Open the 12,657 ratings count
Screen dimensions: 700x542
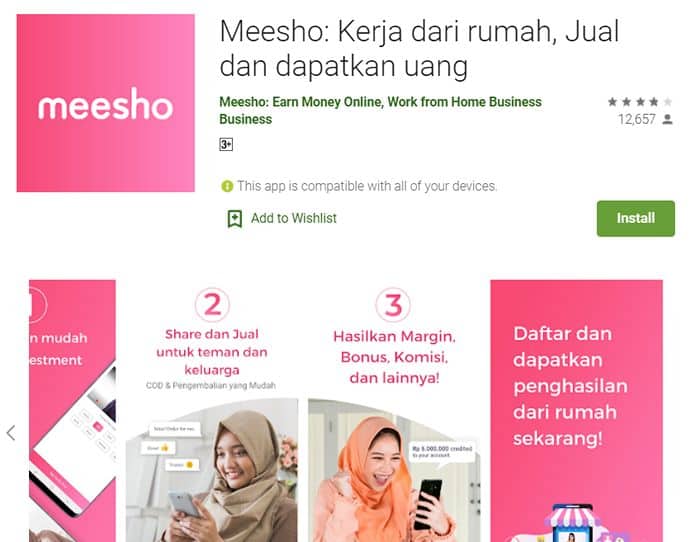[x=637, y=119]
